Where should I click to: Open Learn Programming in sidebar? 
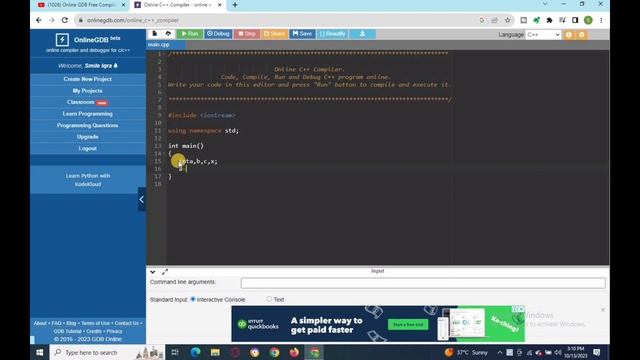tap(88, 114)
